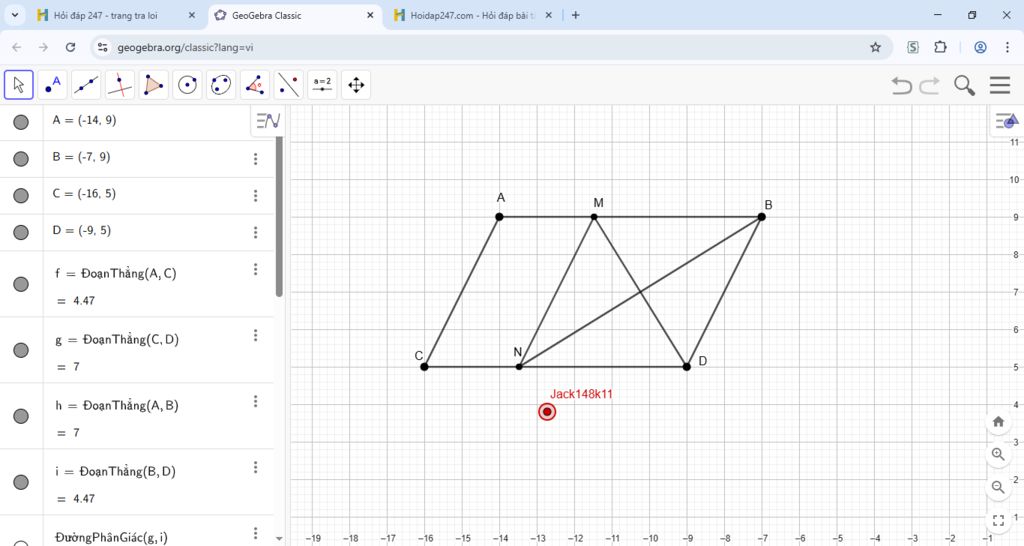1024x546 pixels.
Task: Bookmark this page with the star icon
Action: coord(876,47)
